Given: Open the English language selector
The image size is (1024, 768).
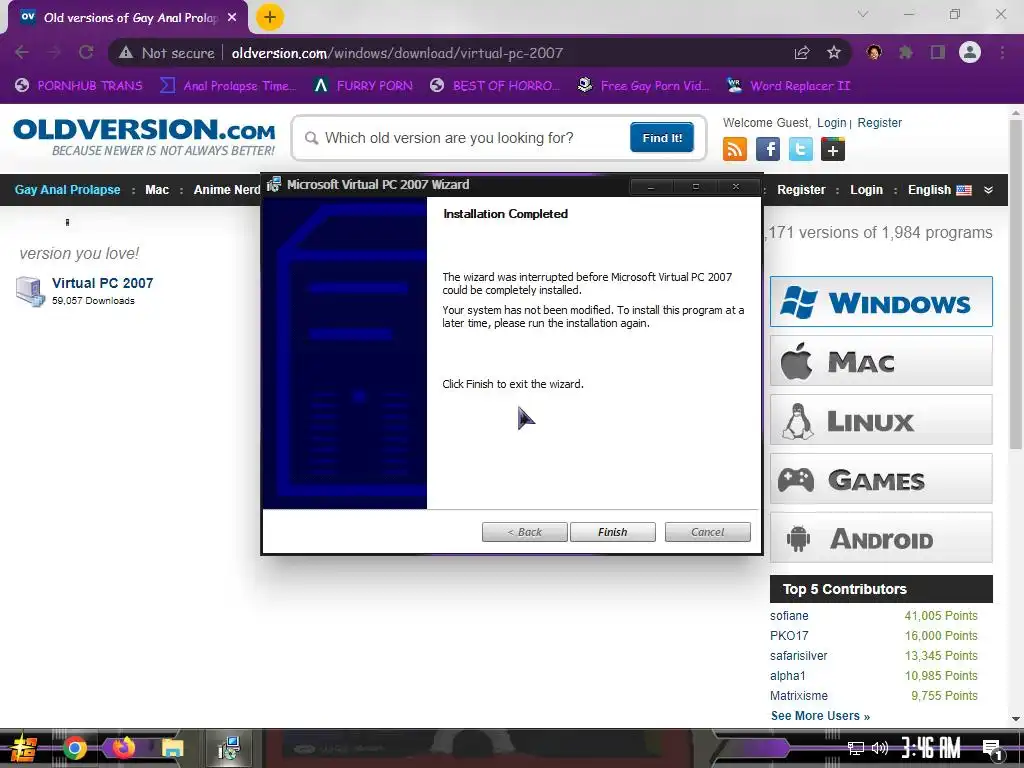Looking at the screenshot, I should pyautogui.click(x=939, y=189).
